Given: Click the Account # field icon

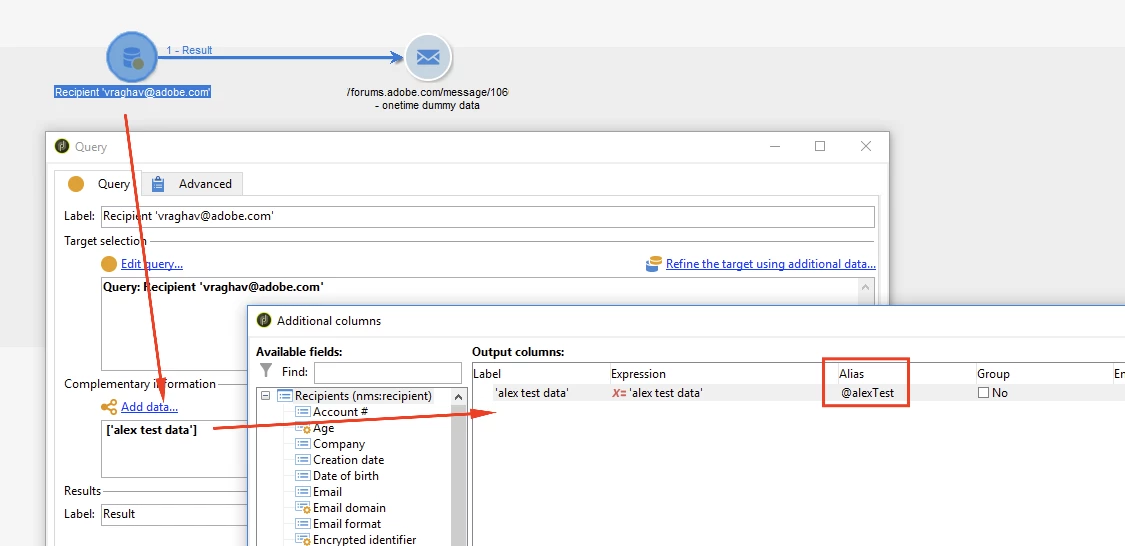Looking at the screenshot, I should pyautogui.click(x=302, y=412).
